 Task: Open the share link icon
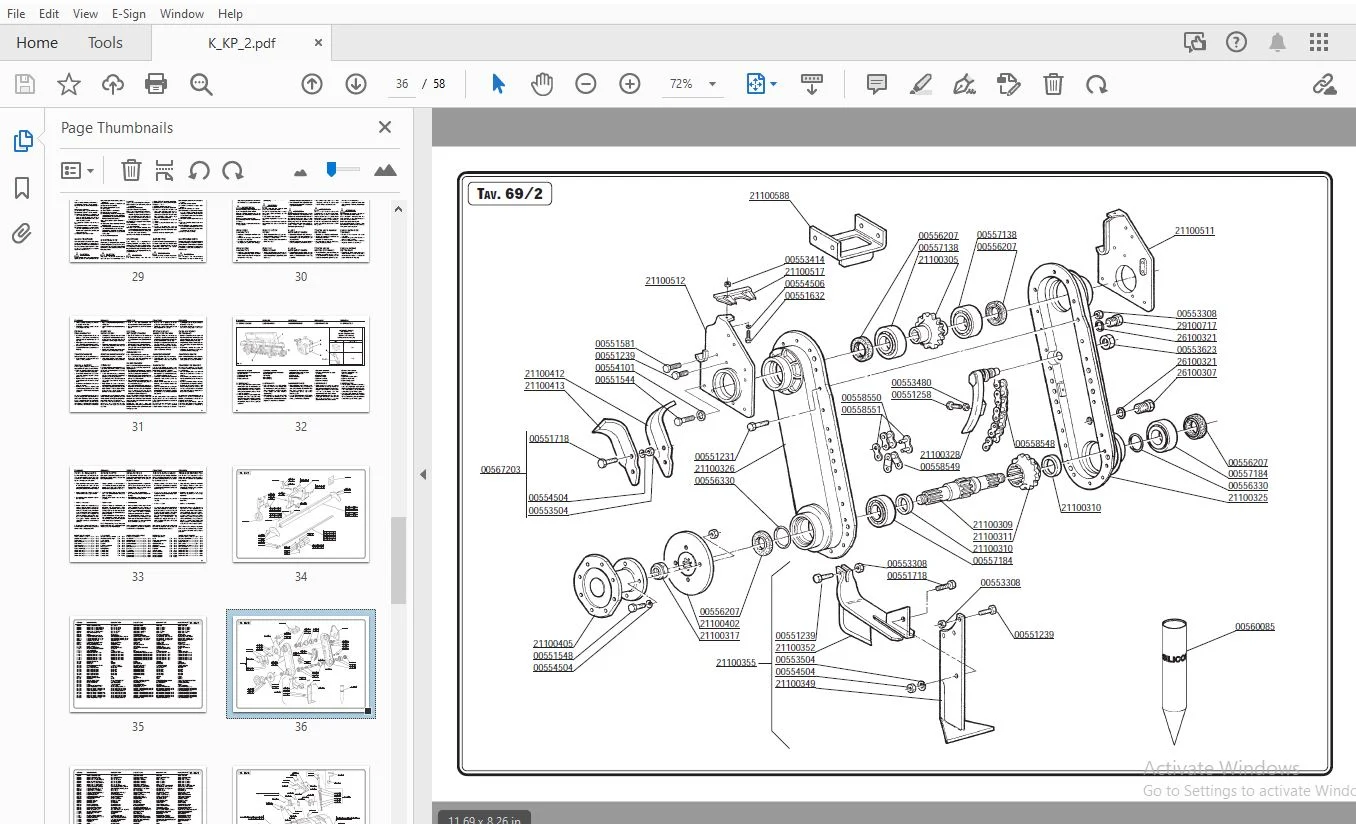pos(1325,84)
